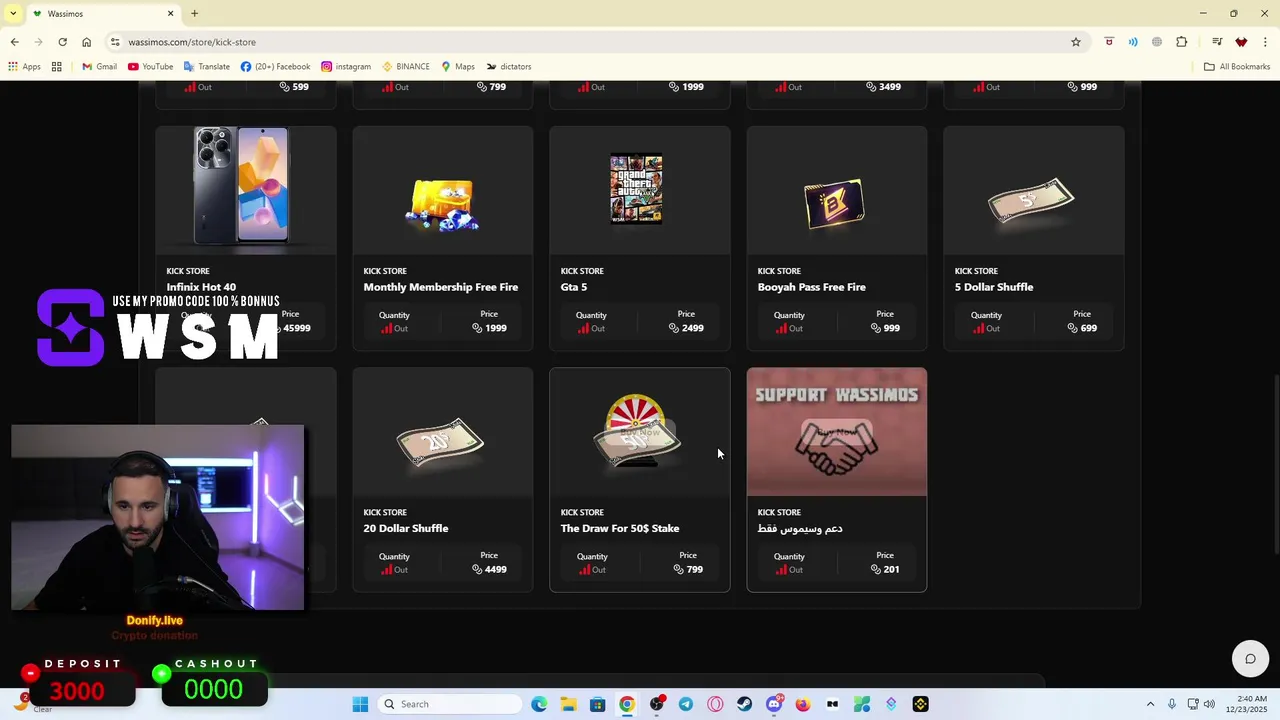
Task: Open the instagram bookmark
Action: (x=346, y=67)
